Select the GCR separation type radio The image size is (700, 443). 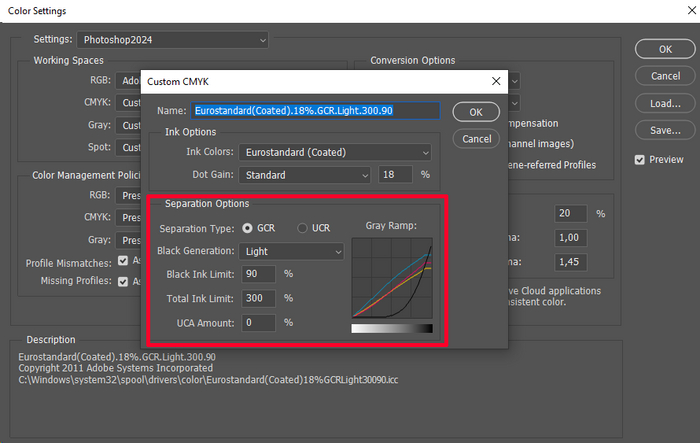(247, 228)
